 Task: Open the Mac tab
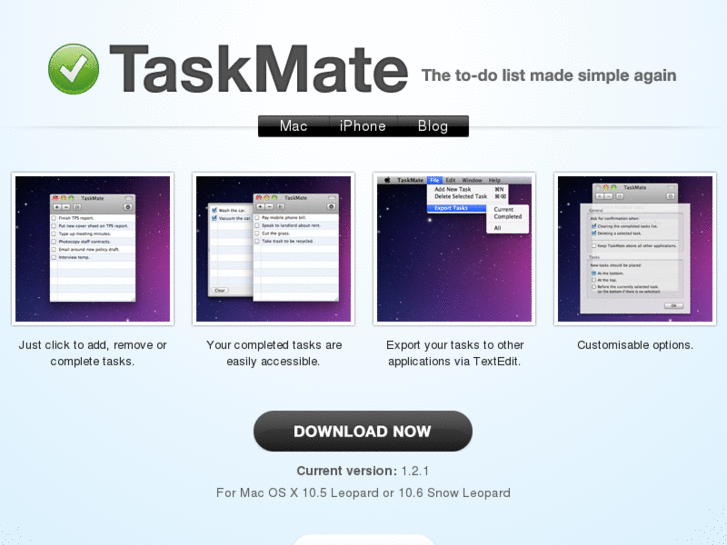tap(293, 126)
